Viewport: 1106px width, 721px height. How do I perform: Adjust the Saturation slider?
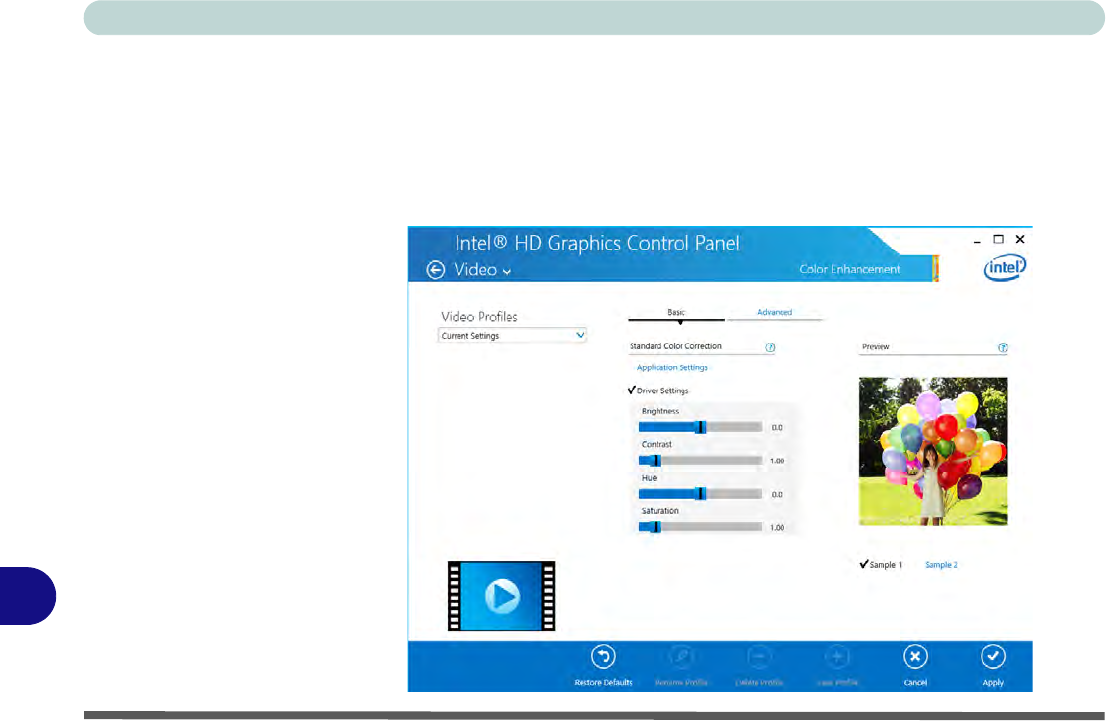point(700,527)
